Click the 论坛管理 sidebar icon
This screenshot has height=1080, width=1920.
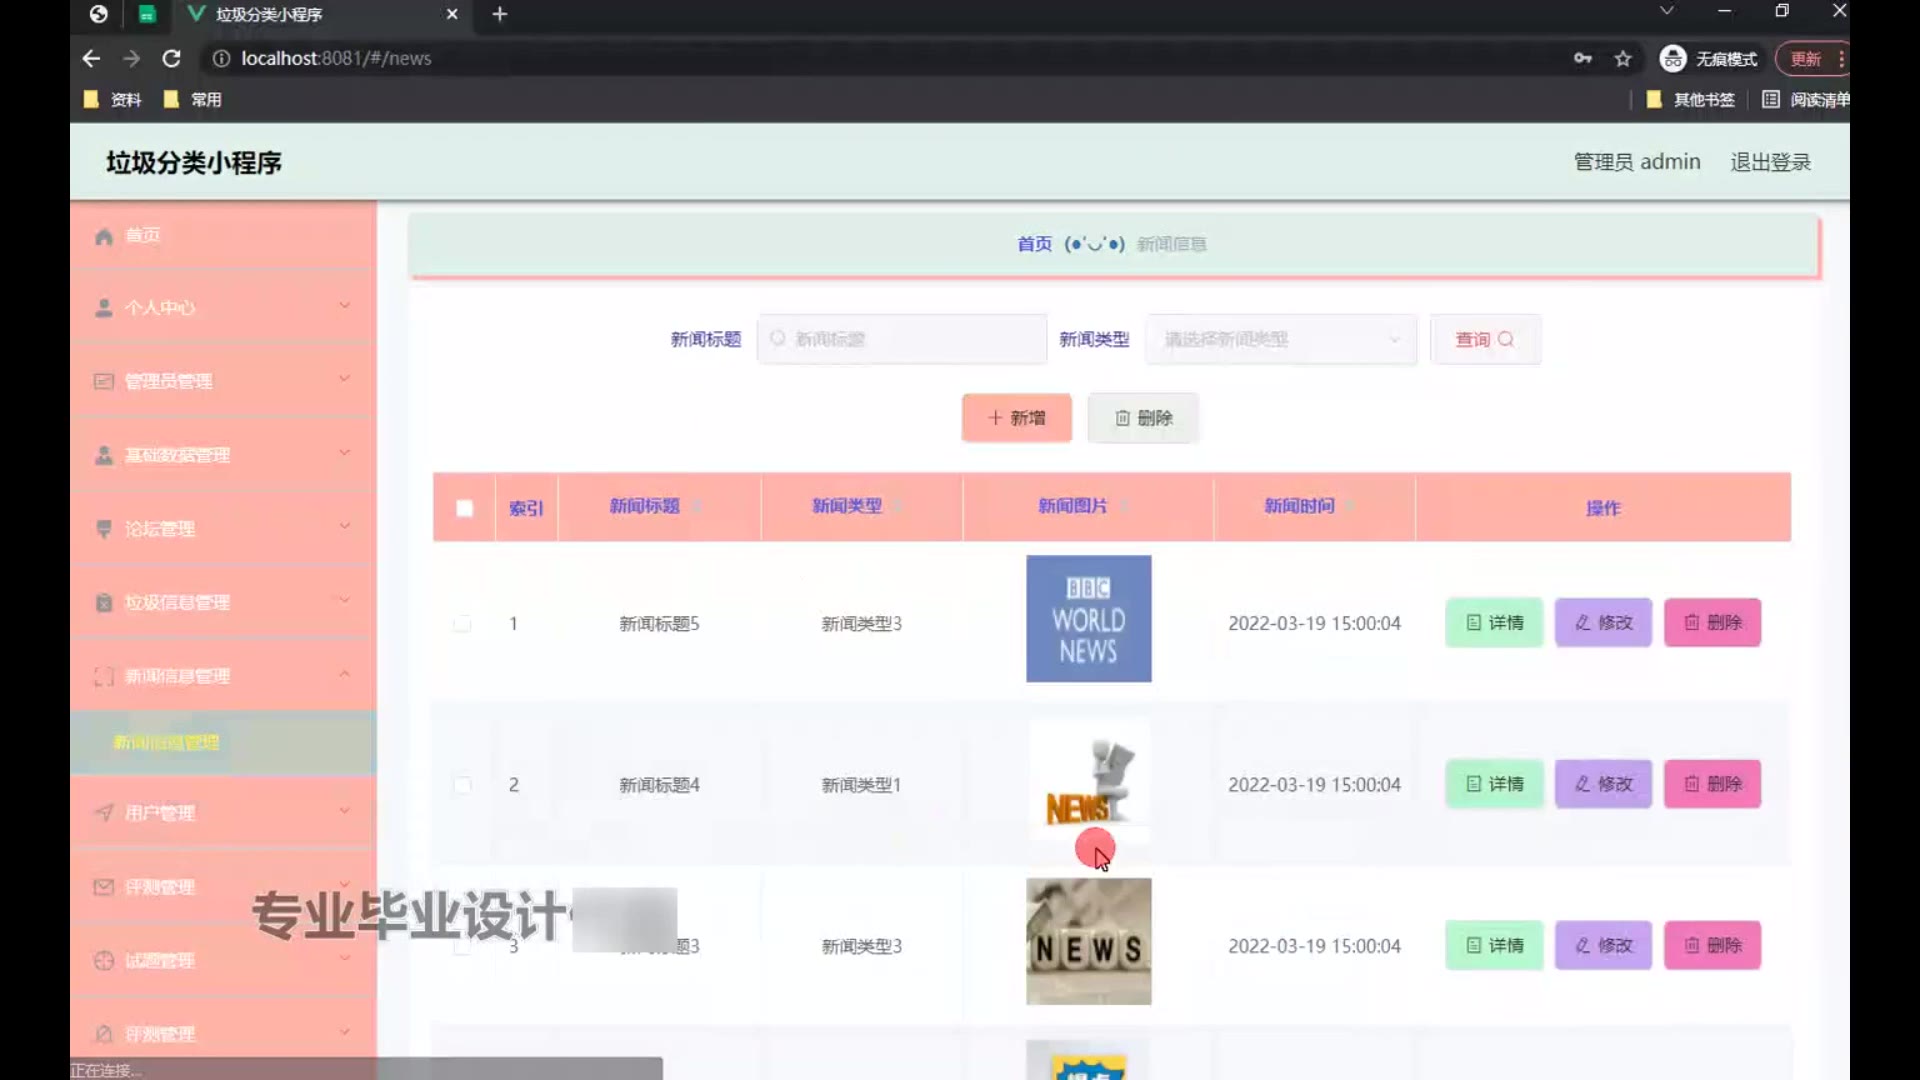pyautogui.click(x=103, y=528)
